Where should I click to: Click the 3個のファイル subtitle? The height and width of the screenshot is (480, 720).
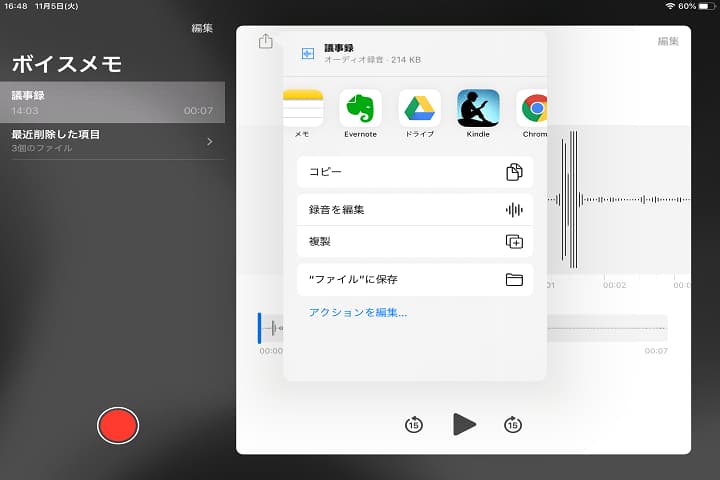[42, 148]
